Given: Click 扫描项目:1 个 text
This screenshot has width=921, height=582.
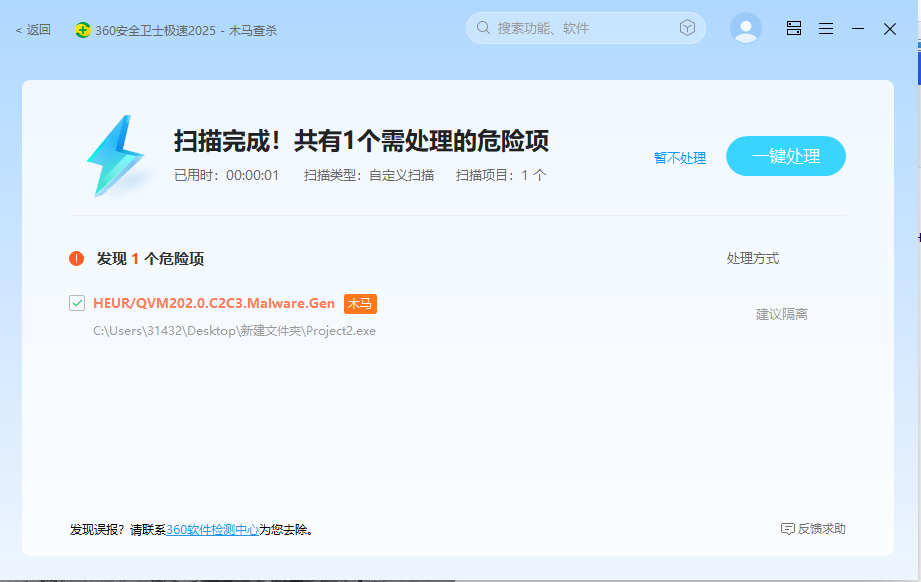Looking at the screenshot, I should click(x=501, y=175).
